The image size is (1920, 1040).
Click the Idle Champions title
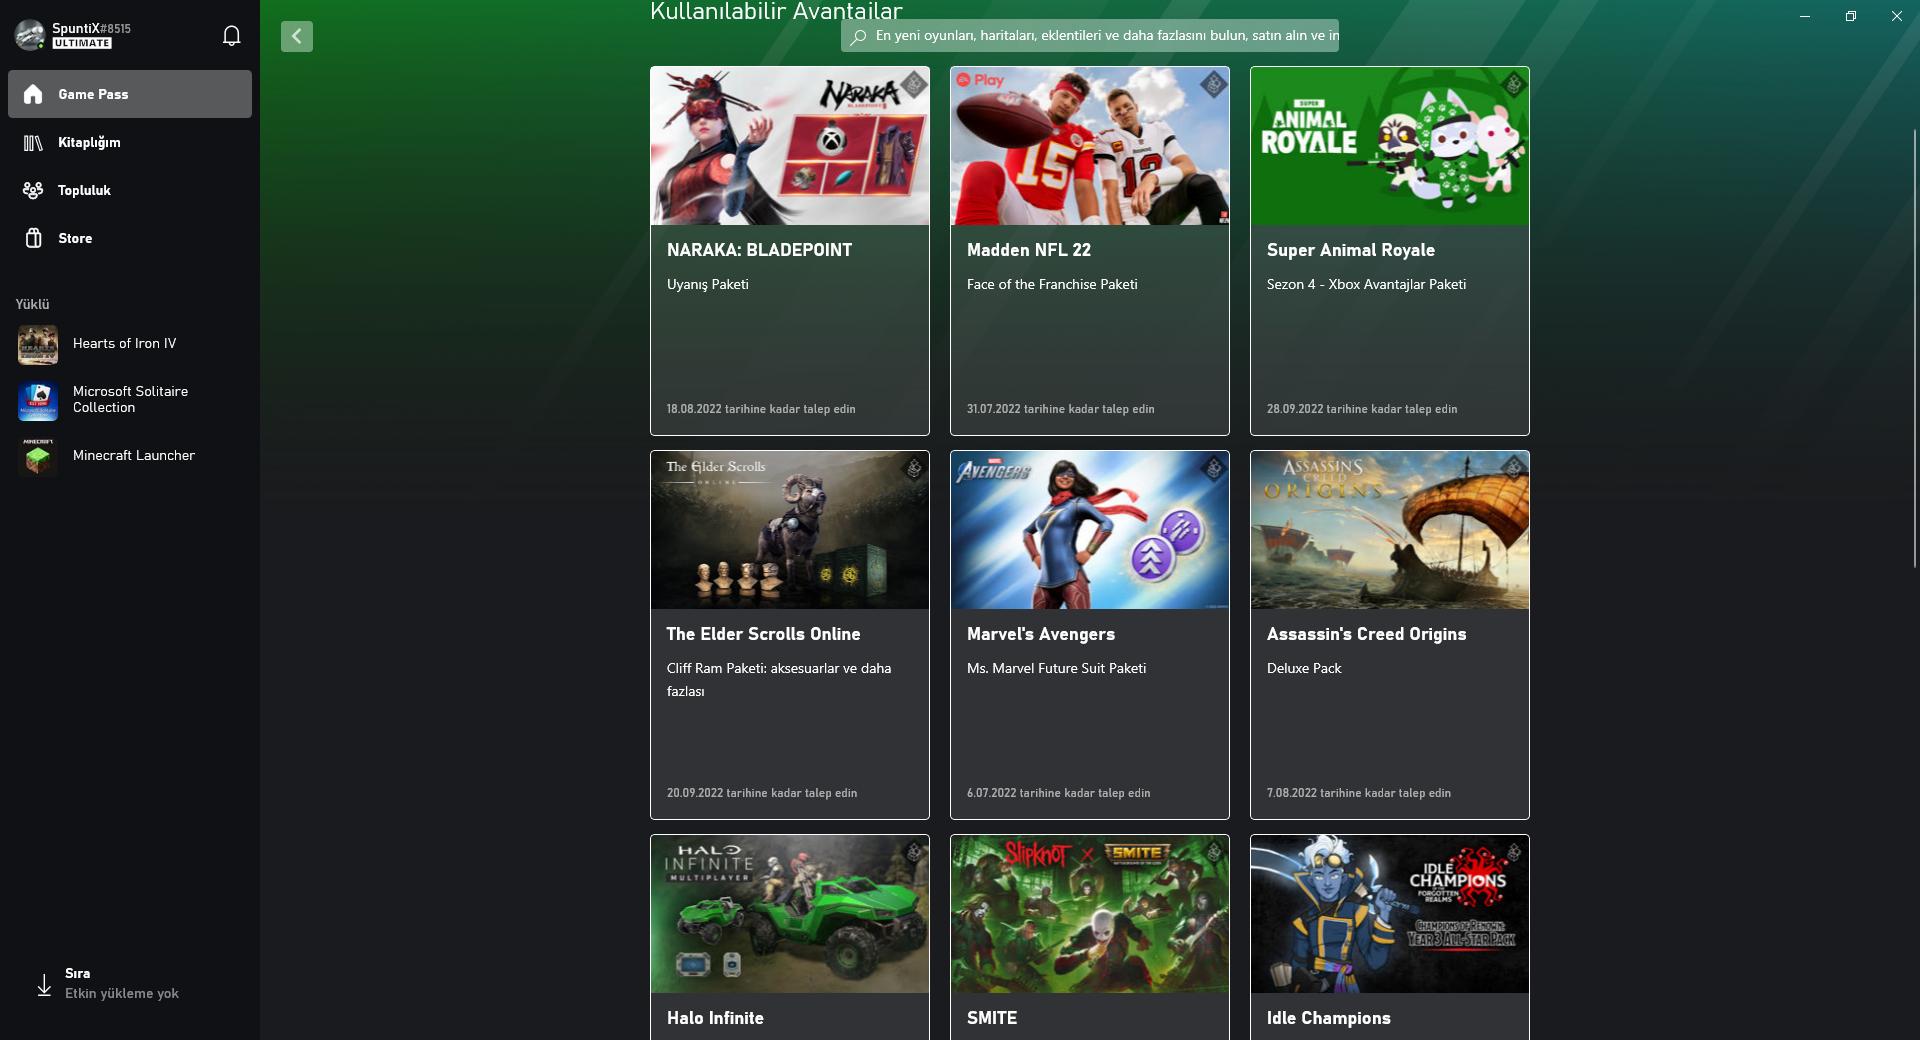[x=1328, y=1018]
